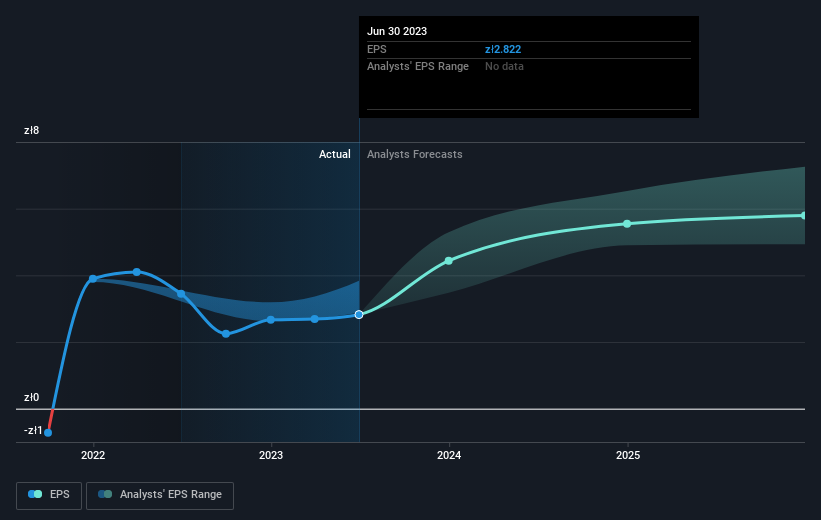This screenshot has width=821, height=520.
Task: Click the zł2.822 EPS value in tooltip
Action: click(x=503, y=49)
